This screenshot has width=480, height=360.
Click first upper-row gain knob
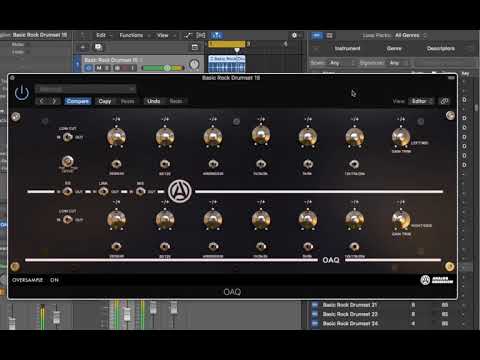pos(116,136)
